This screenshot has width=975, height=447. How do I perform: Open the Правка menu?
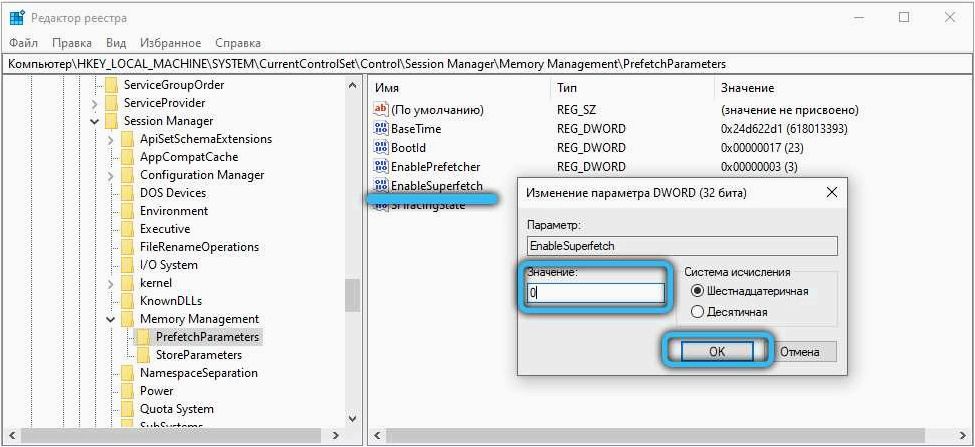(x=72, y=43)
